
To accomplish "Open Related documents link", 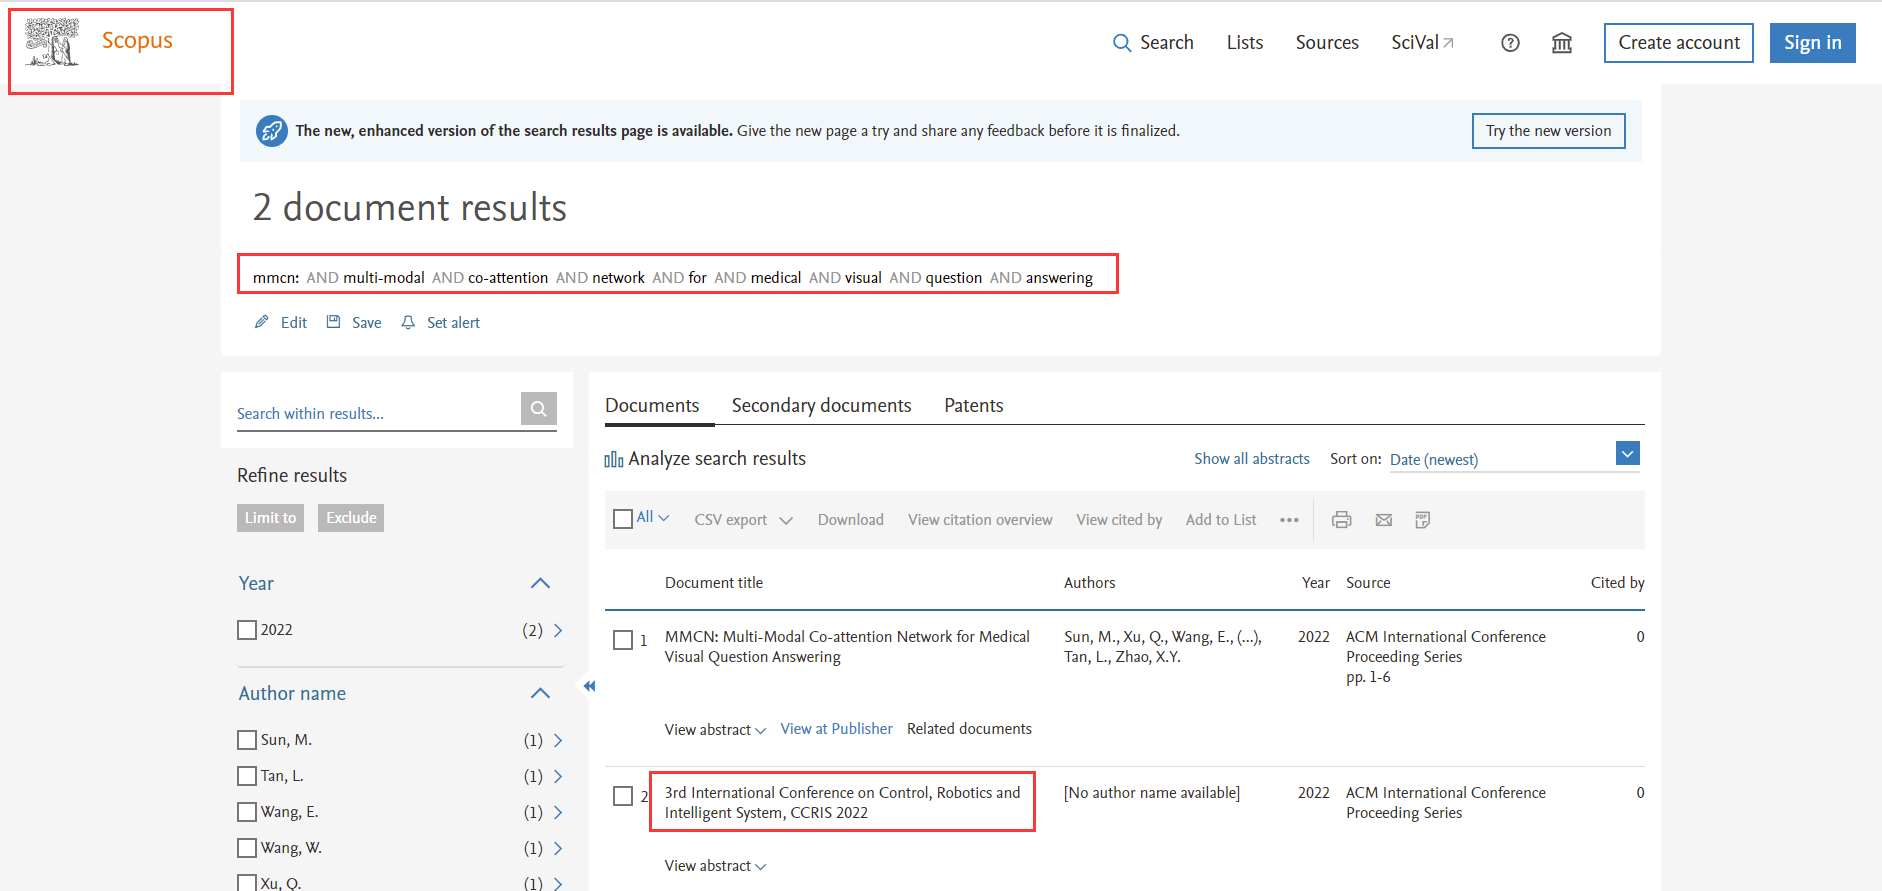I will 969,729.
